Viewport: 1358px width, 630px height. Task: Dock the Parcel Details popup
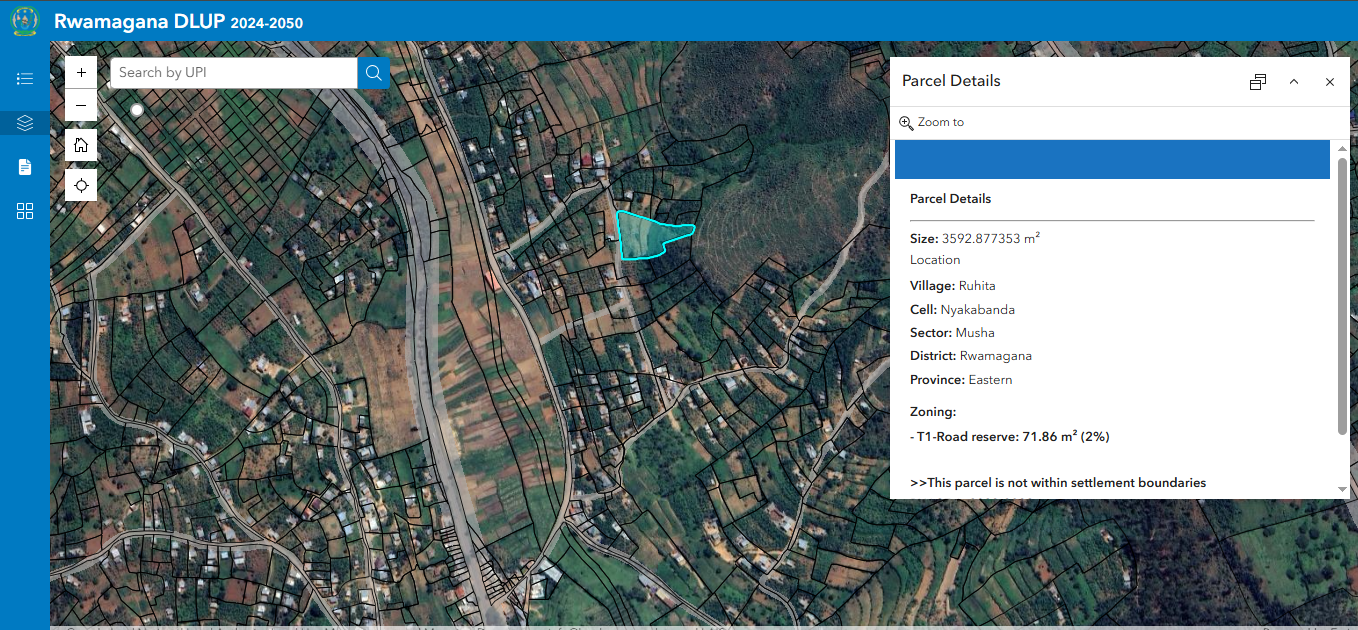(1258, 82)
